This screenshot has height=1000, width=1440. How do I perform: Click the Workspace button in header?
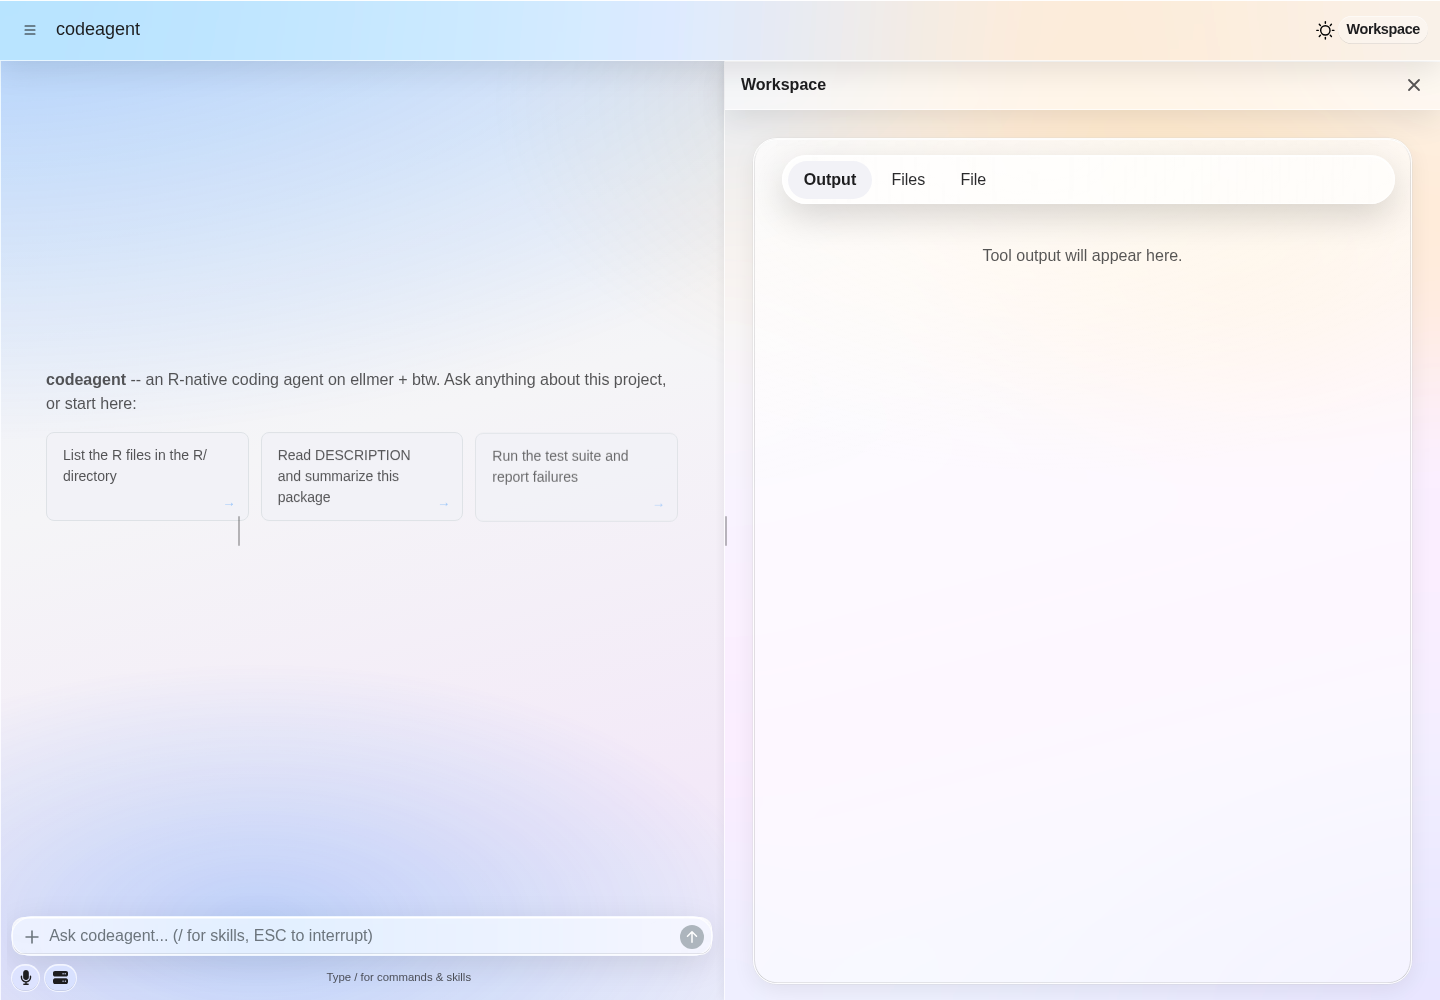coord(1383,29)
